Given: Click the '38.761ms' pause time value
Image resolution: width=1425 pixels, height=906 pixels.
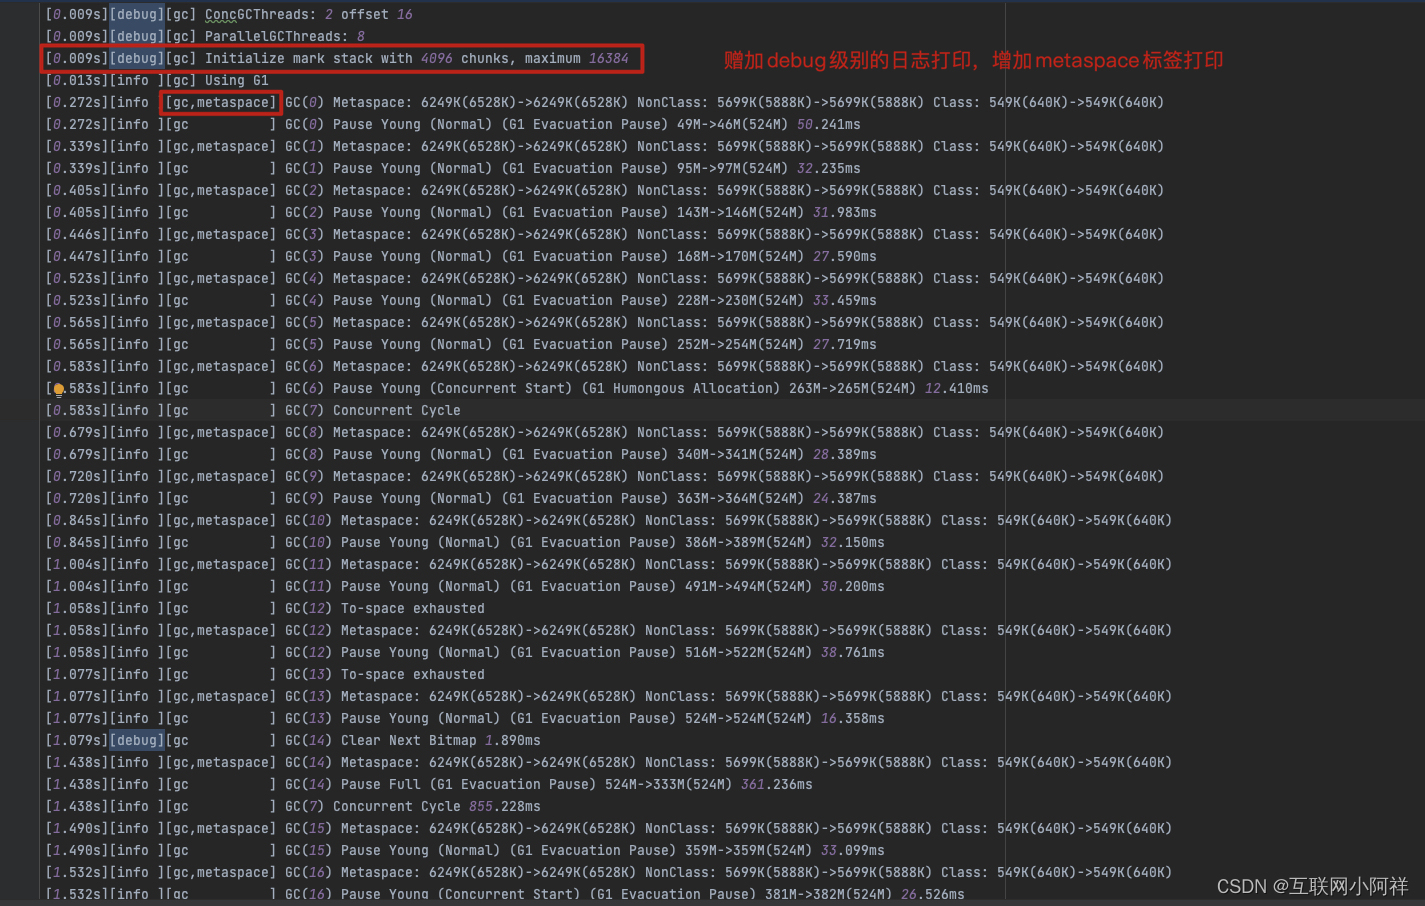Looking at the screenshot, I should (853, 652).
